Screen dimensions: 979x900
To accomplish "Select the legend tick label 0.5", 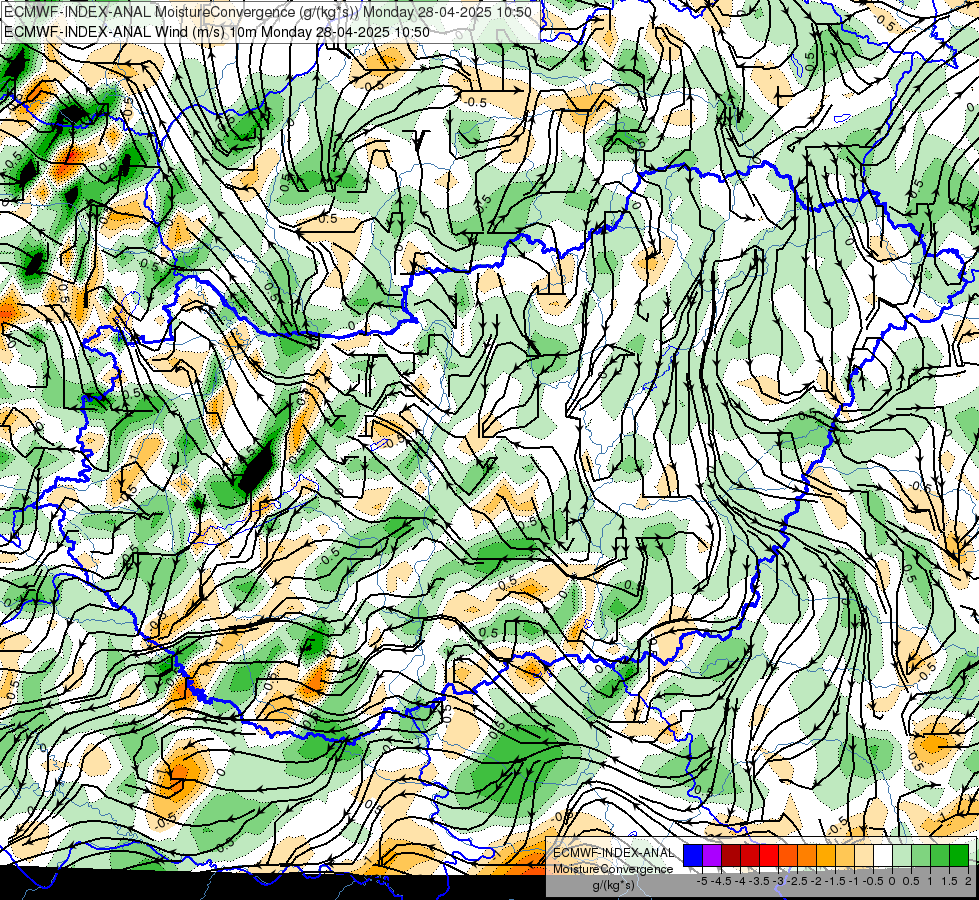I will point(911,881).
